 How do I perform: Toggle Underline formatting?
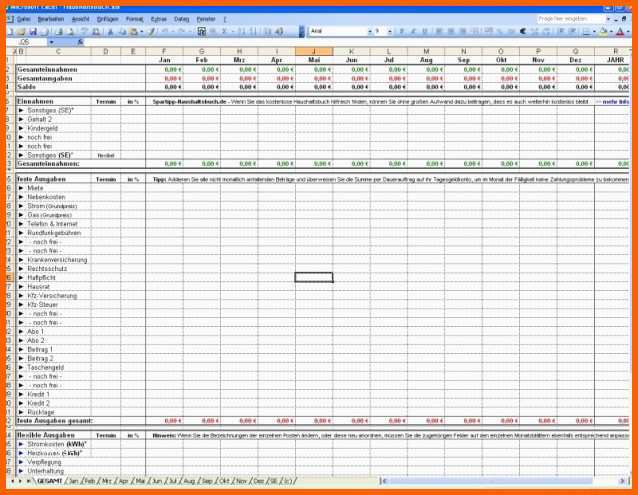point(425,31)
